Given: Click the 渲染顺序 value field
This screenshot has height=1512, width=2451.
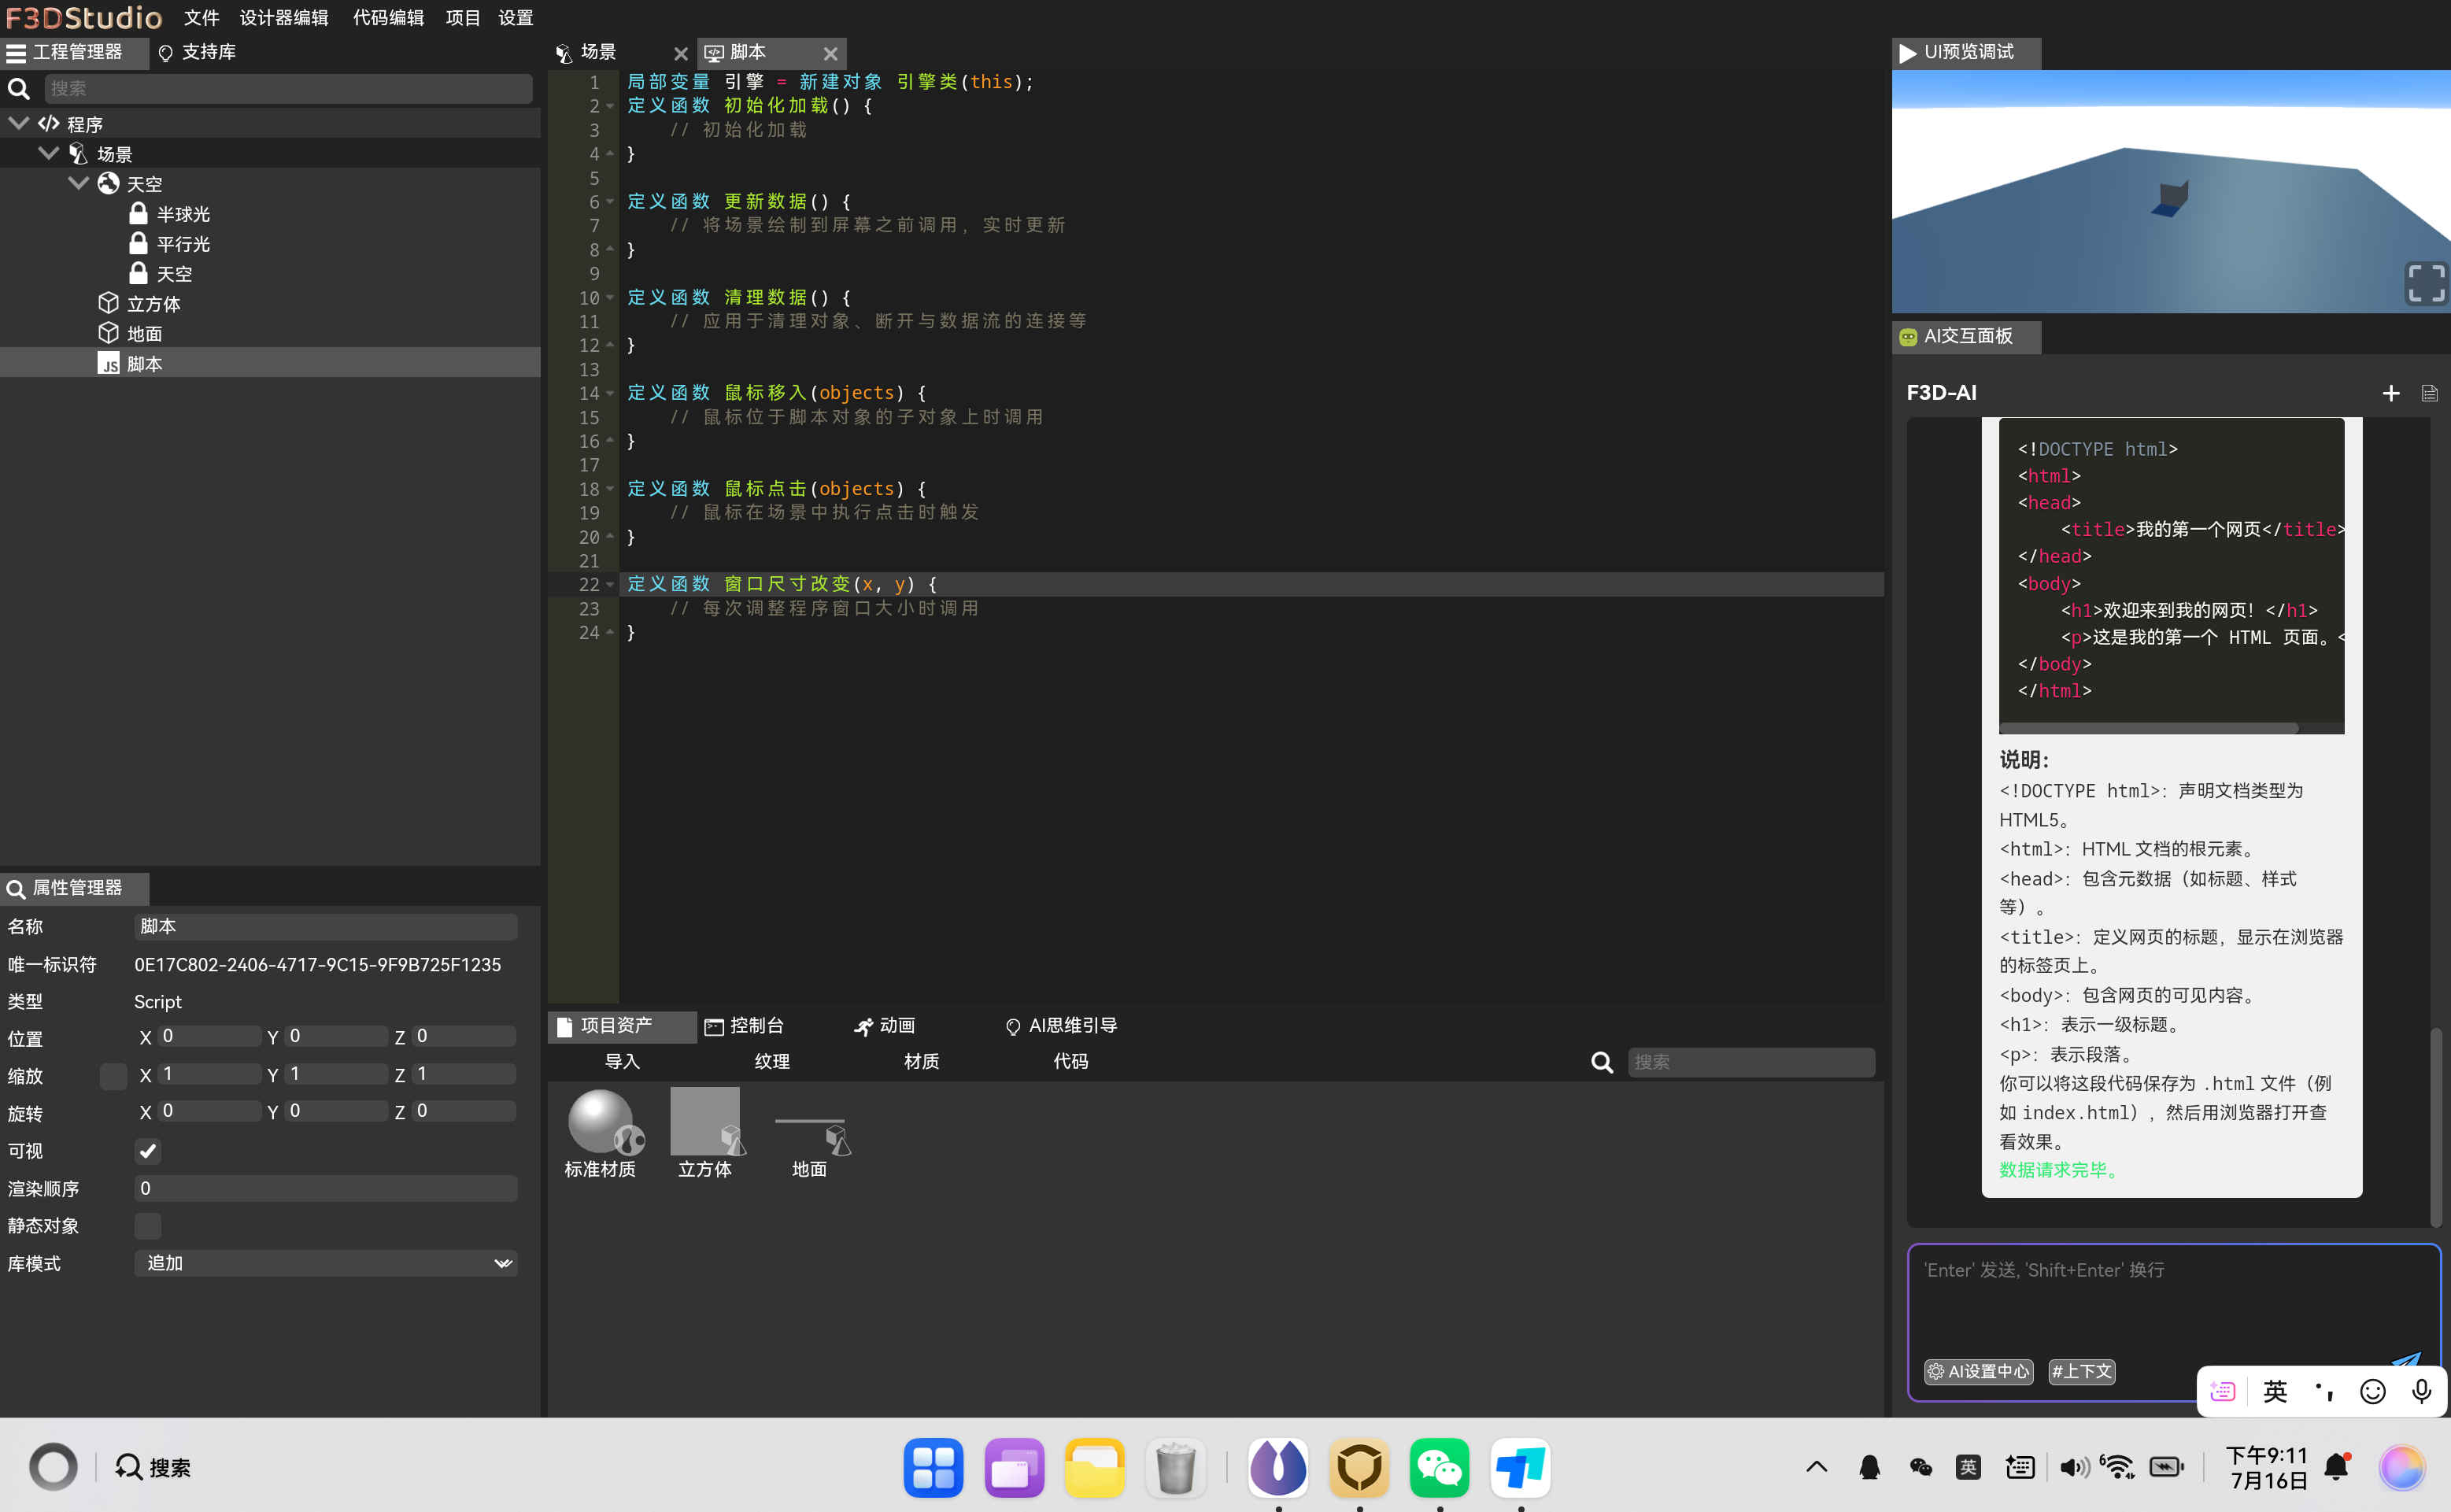Looking at the screenshot, I should click(325, 1188).
